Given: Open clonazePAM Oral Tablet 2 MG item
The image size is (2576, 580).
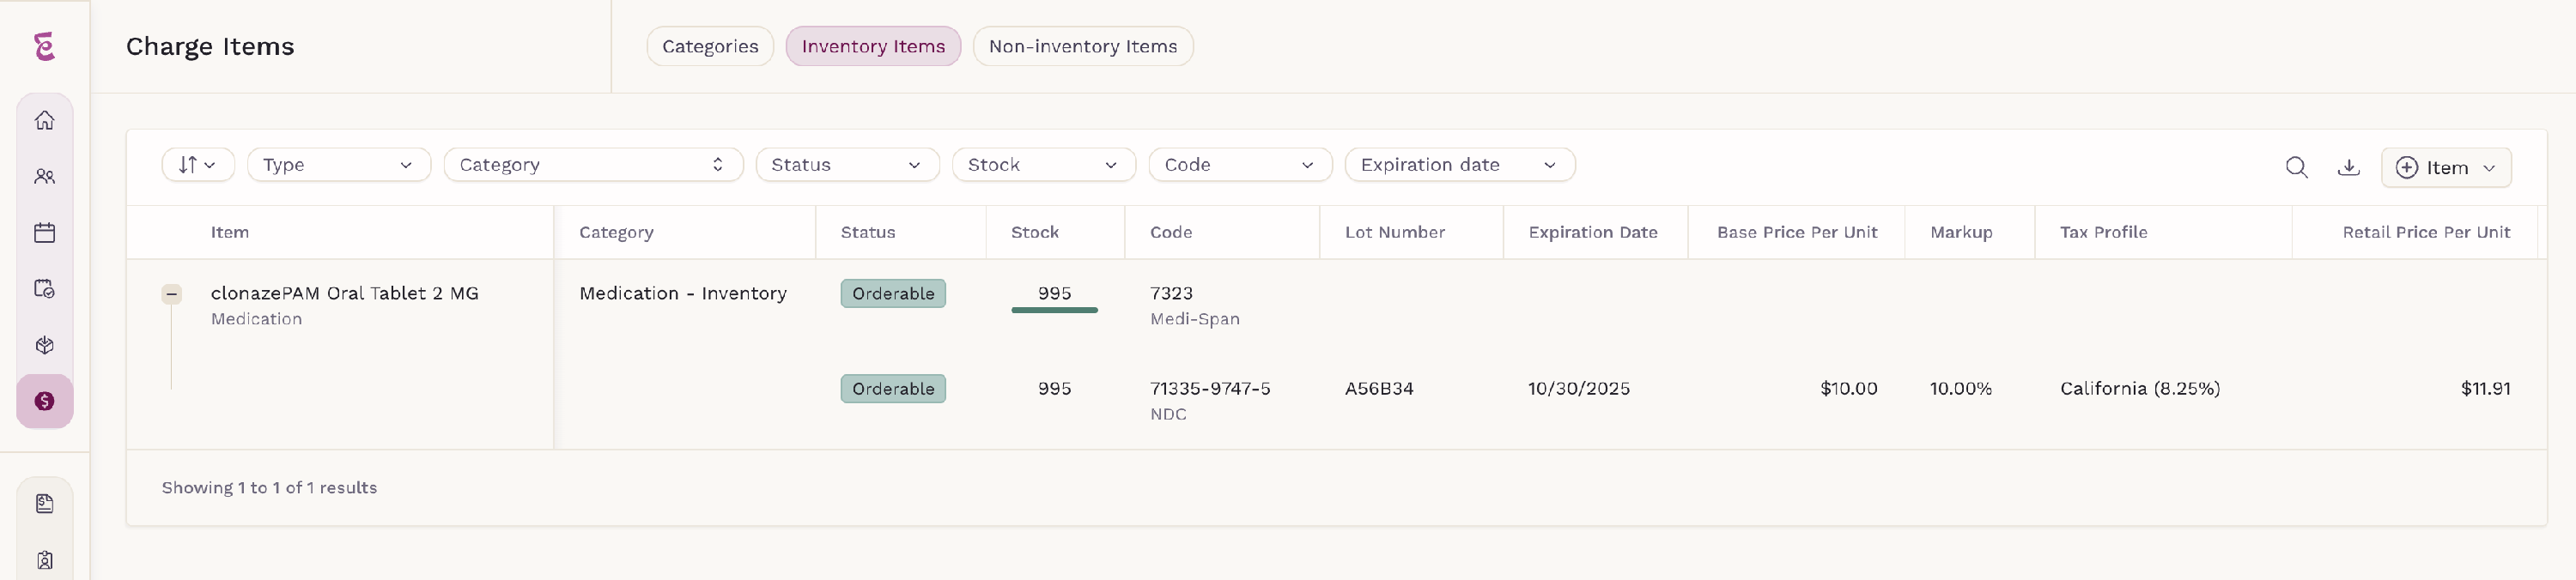Looking at the screenshot, I should tap(345, 293).
